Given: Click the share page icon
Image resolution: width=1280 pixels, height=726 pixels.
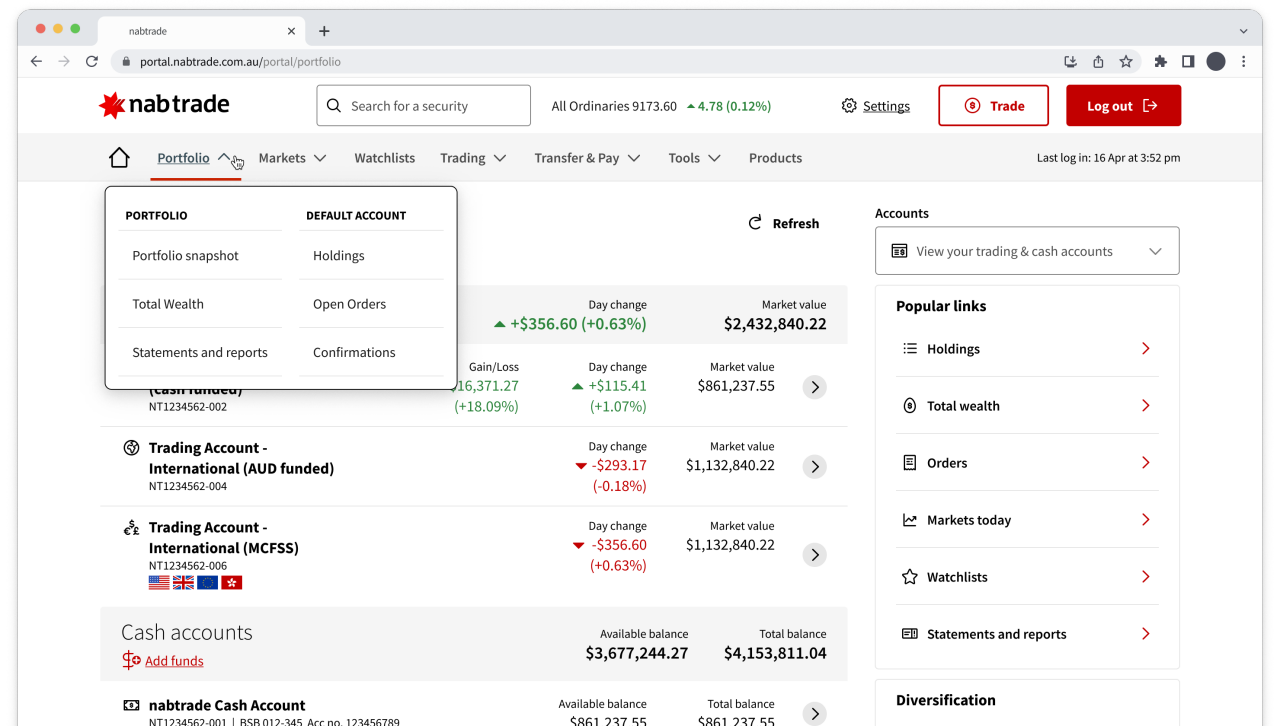Looking at the screenshot, I should coord(1098,61).
